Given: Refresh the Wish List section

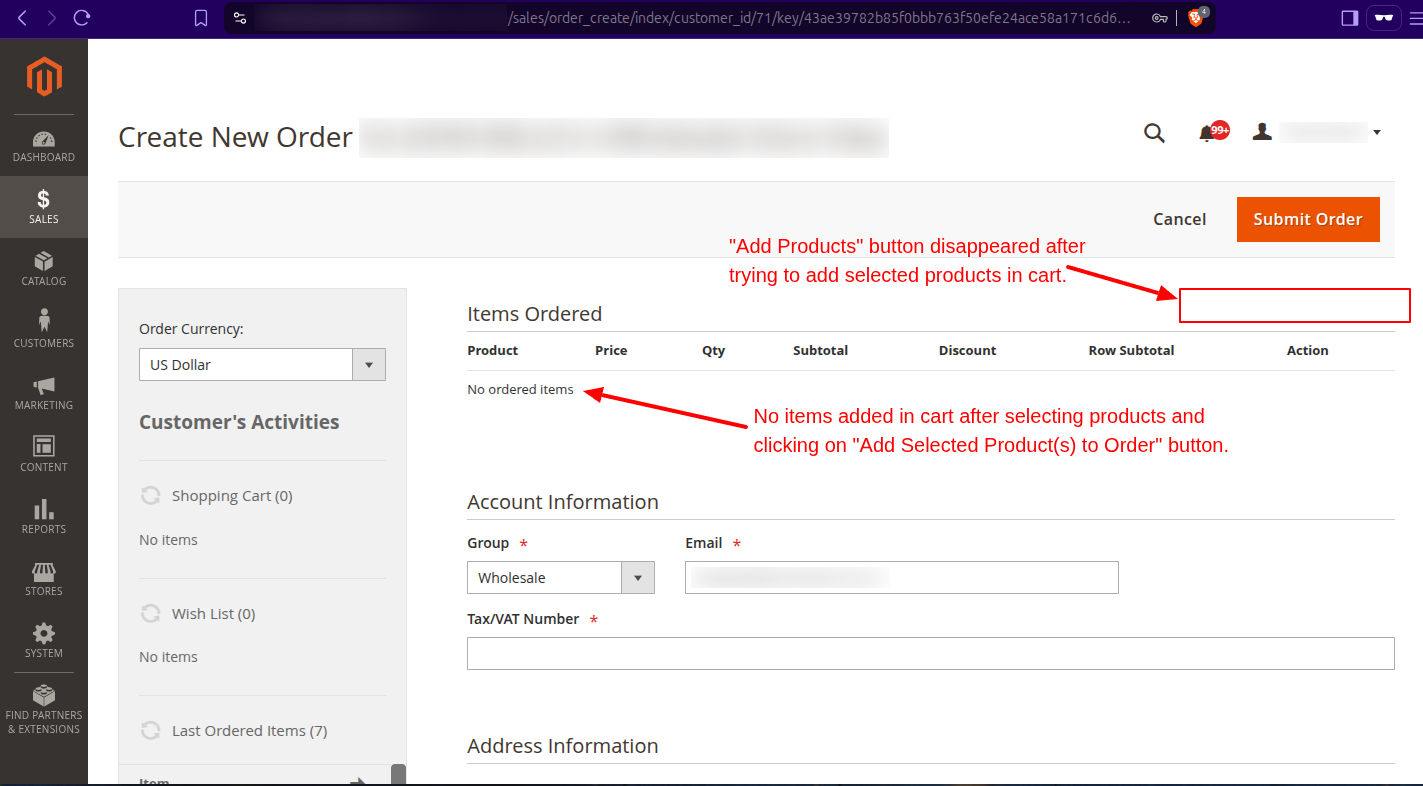Looking at the screenshot, I should coord(151,614).
